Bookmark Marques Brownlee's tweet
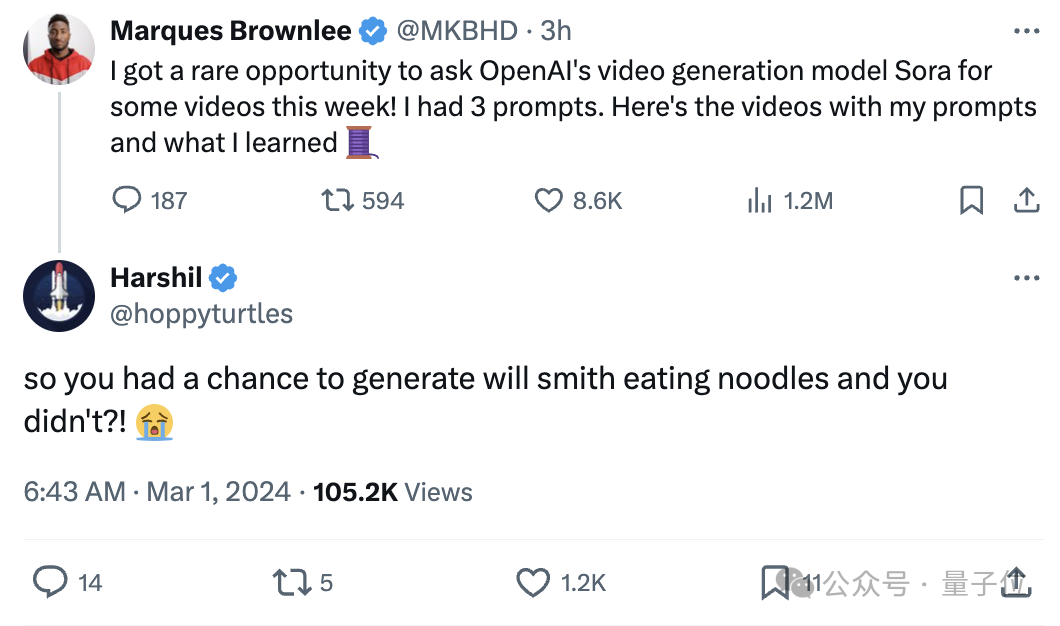This screenshot has height=626, width=1060. coord(971,200)
